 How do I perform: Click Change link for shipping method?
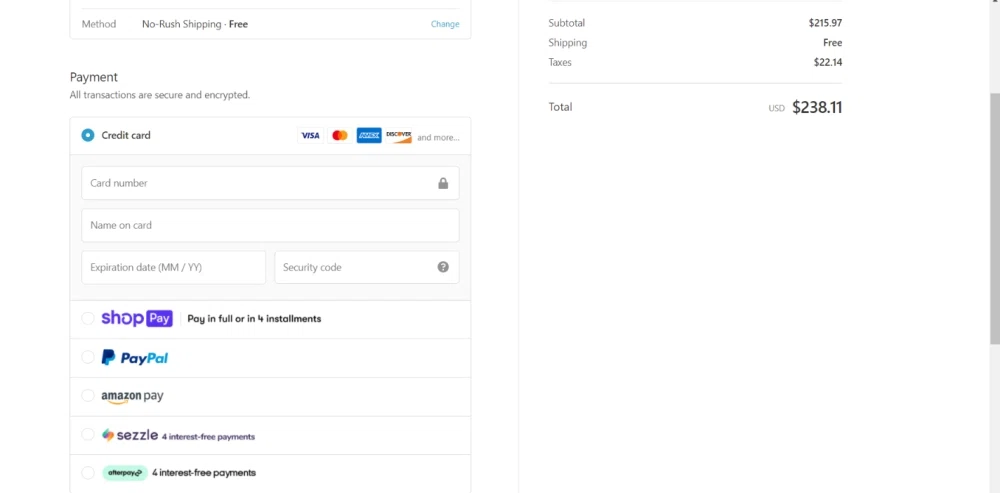coord(445,24)
